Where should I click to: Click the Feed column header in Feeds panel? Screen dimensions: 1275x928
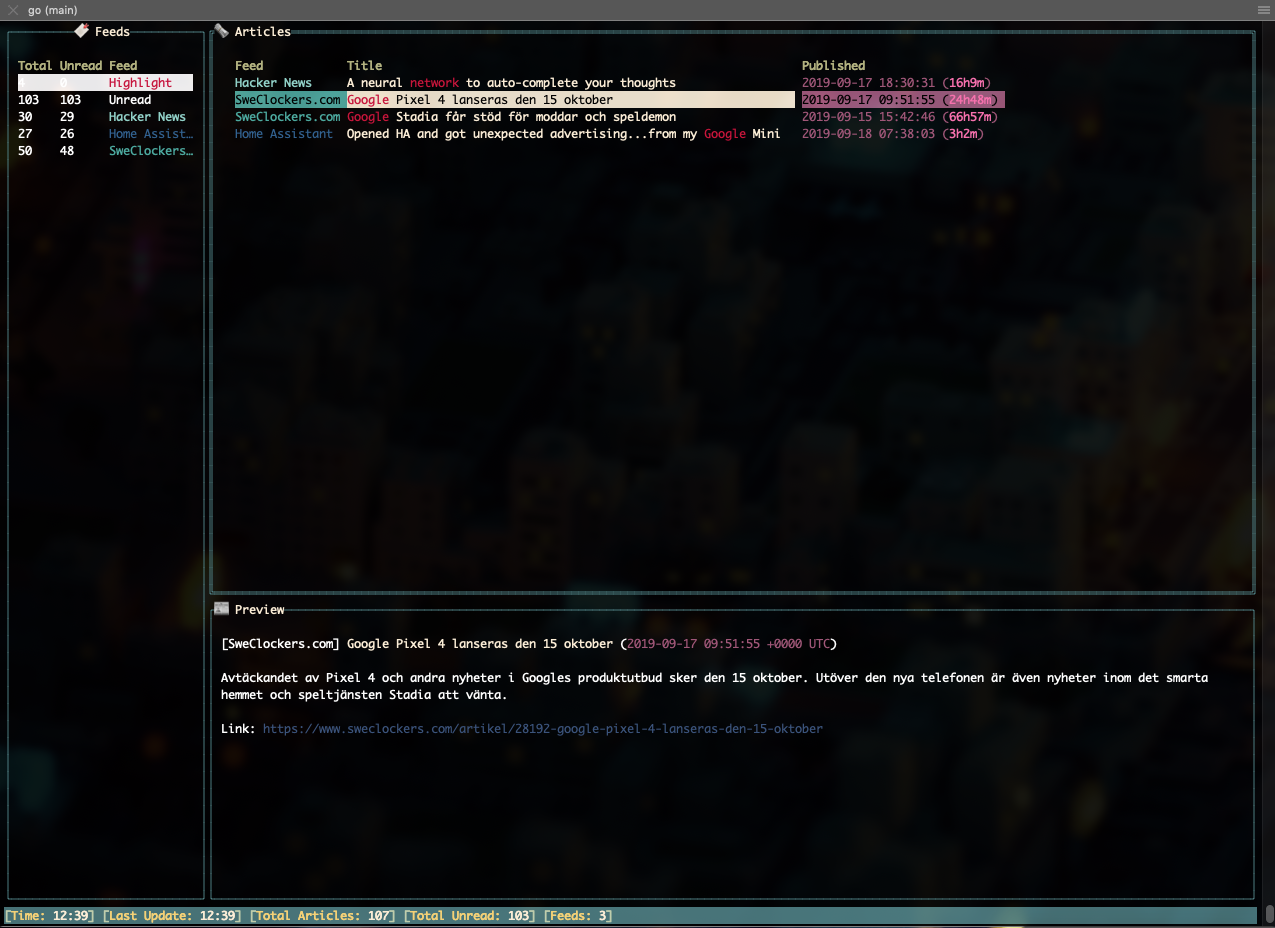point(123,66)
